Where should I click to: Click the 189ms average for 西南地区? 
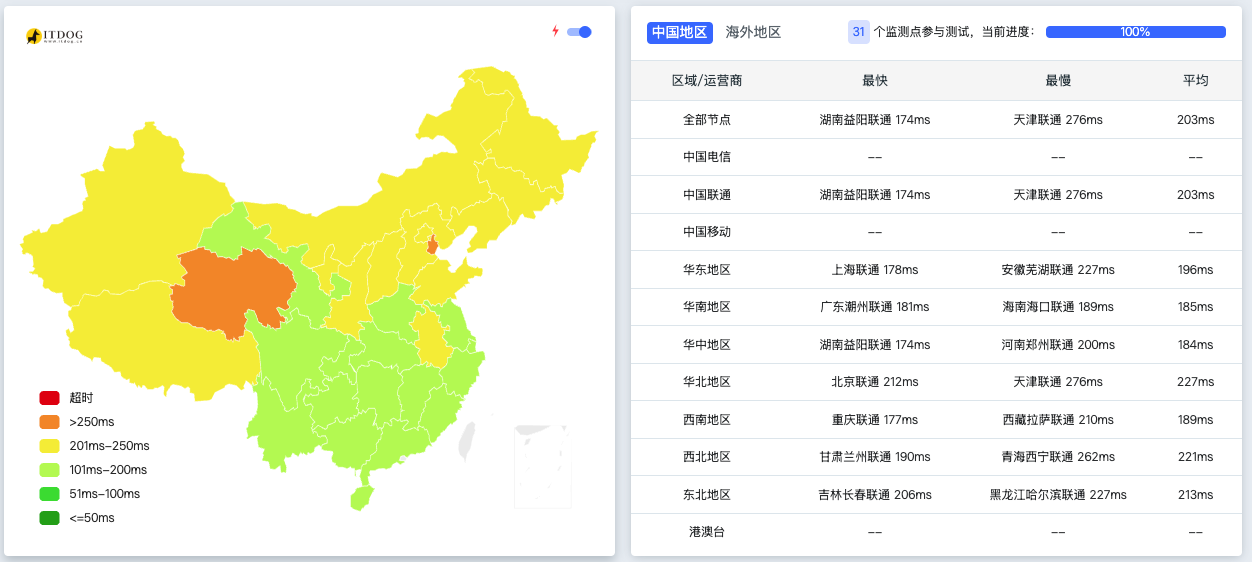tap(1196, 420)
